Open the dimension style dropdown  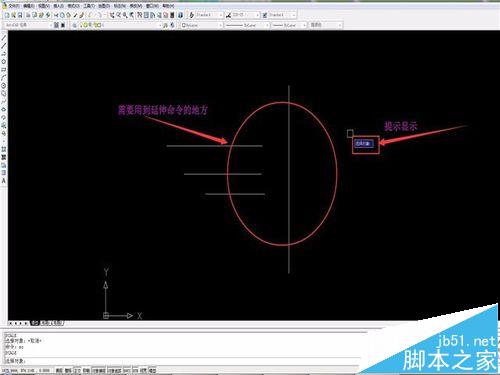pos(245,15)
